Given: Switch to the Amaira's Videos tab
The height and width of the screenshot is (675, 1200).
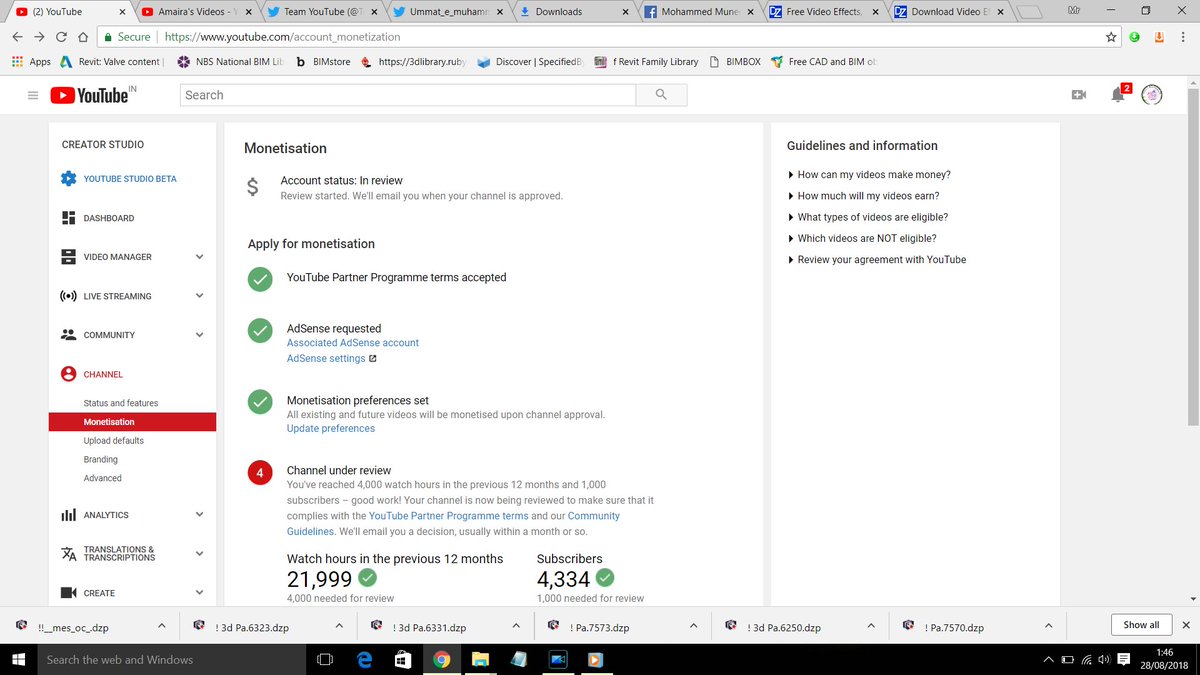Looking at the screenshot, I should click(196, 12).
